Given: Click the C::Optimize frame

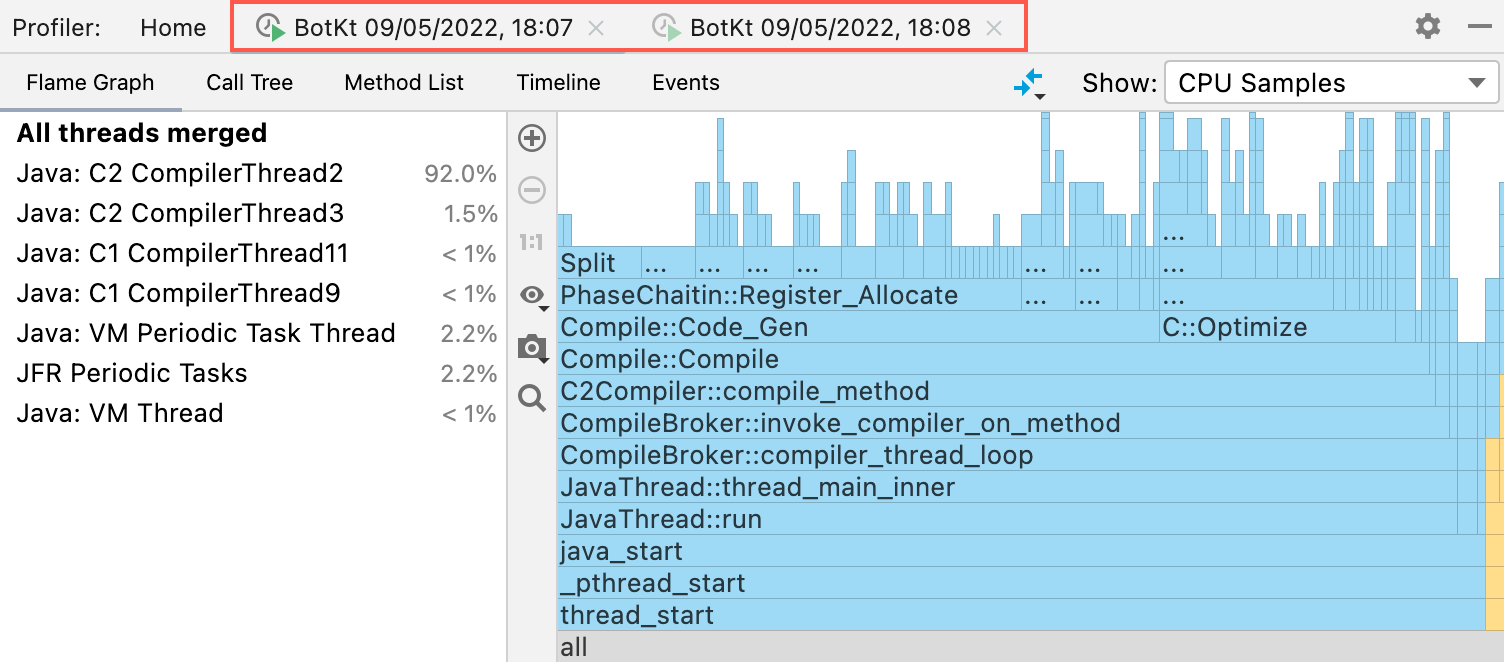Looking at the screenshot, I should [1277, 327].
